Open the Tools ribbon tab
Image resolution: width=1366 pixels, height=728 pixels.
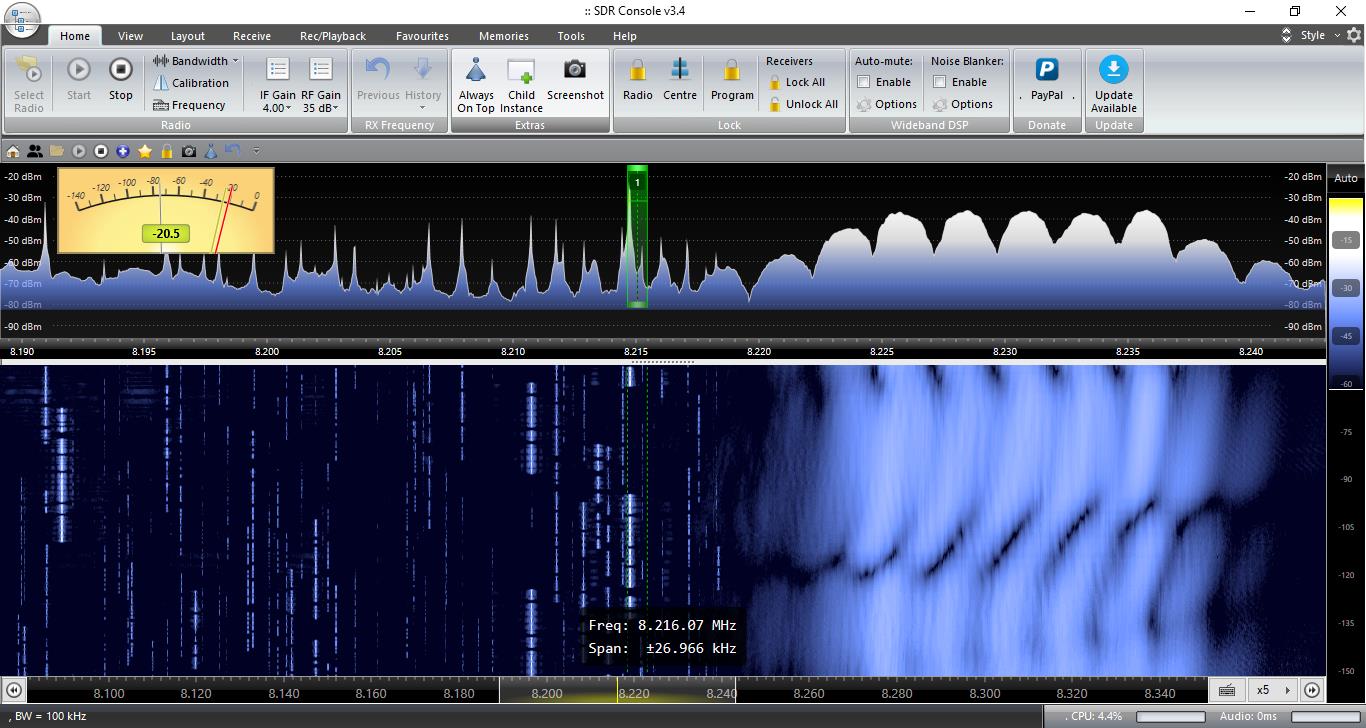tap(571, 36)
